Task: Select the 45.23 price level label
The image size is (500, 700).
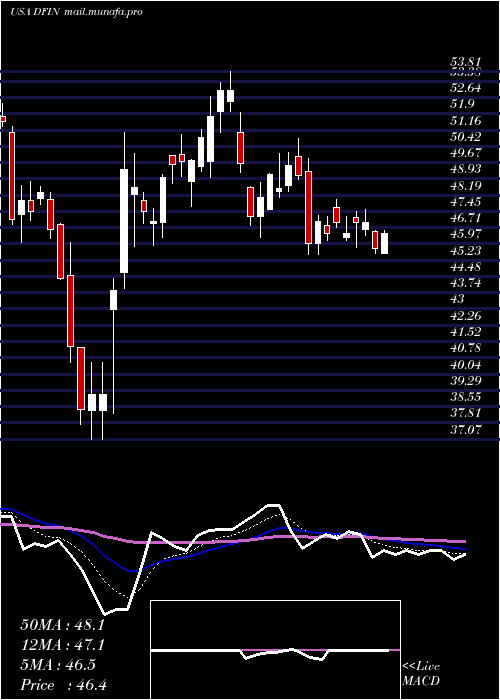Action: (x=466, y=250)
